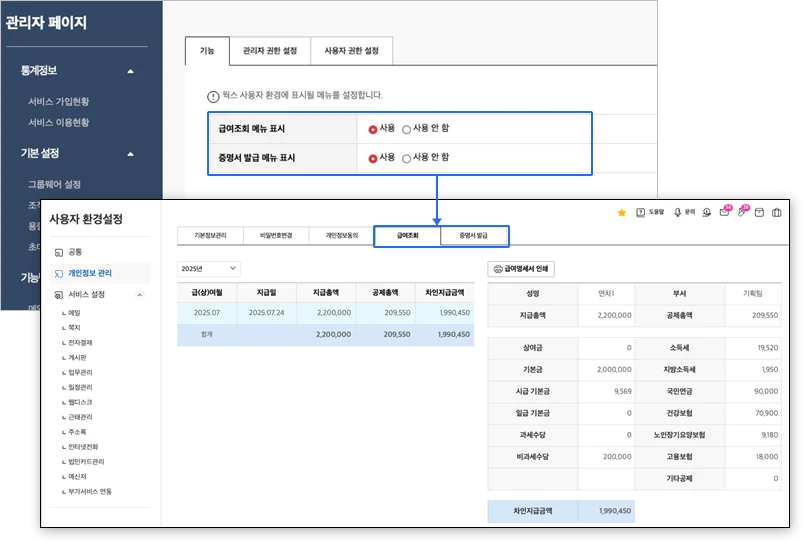This screenshot has height=542, width=803.
Task: Open the calendar icon in top bar
Action: tap(759, 212)
